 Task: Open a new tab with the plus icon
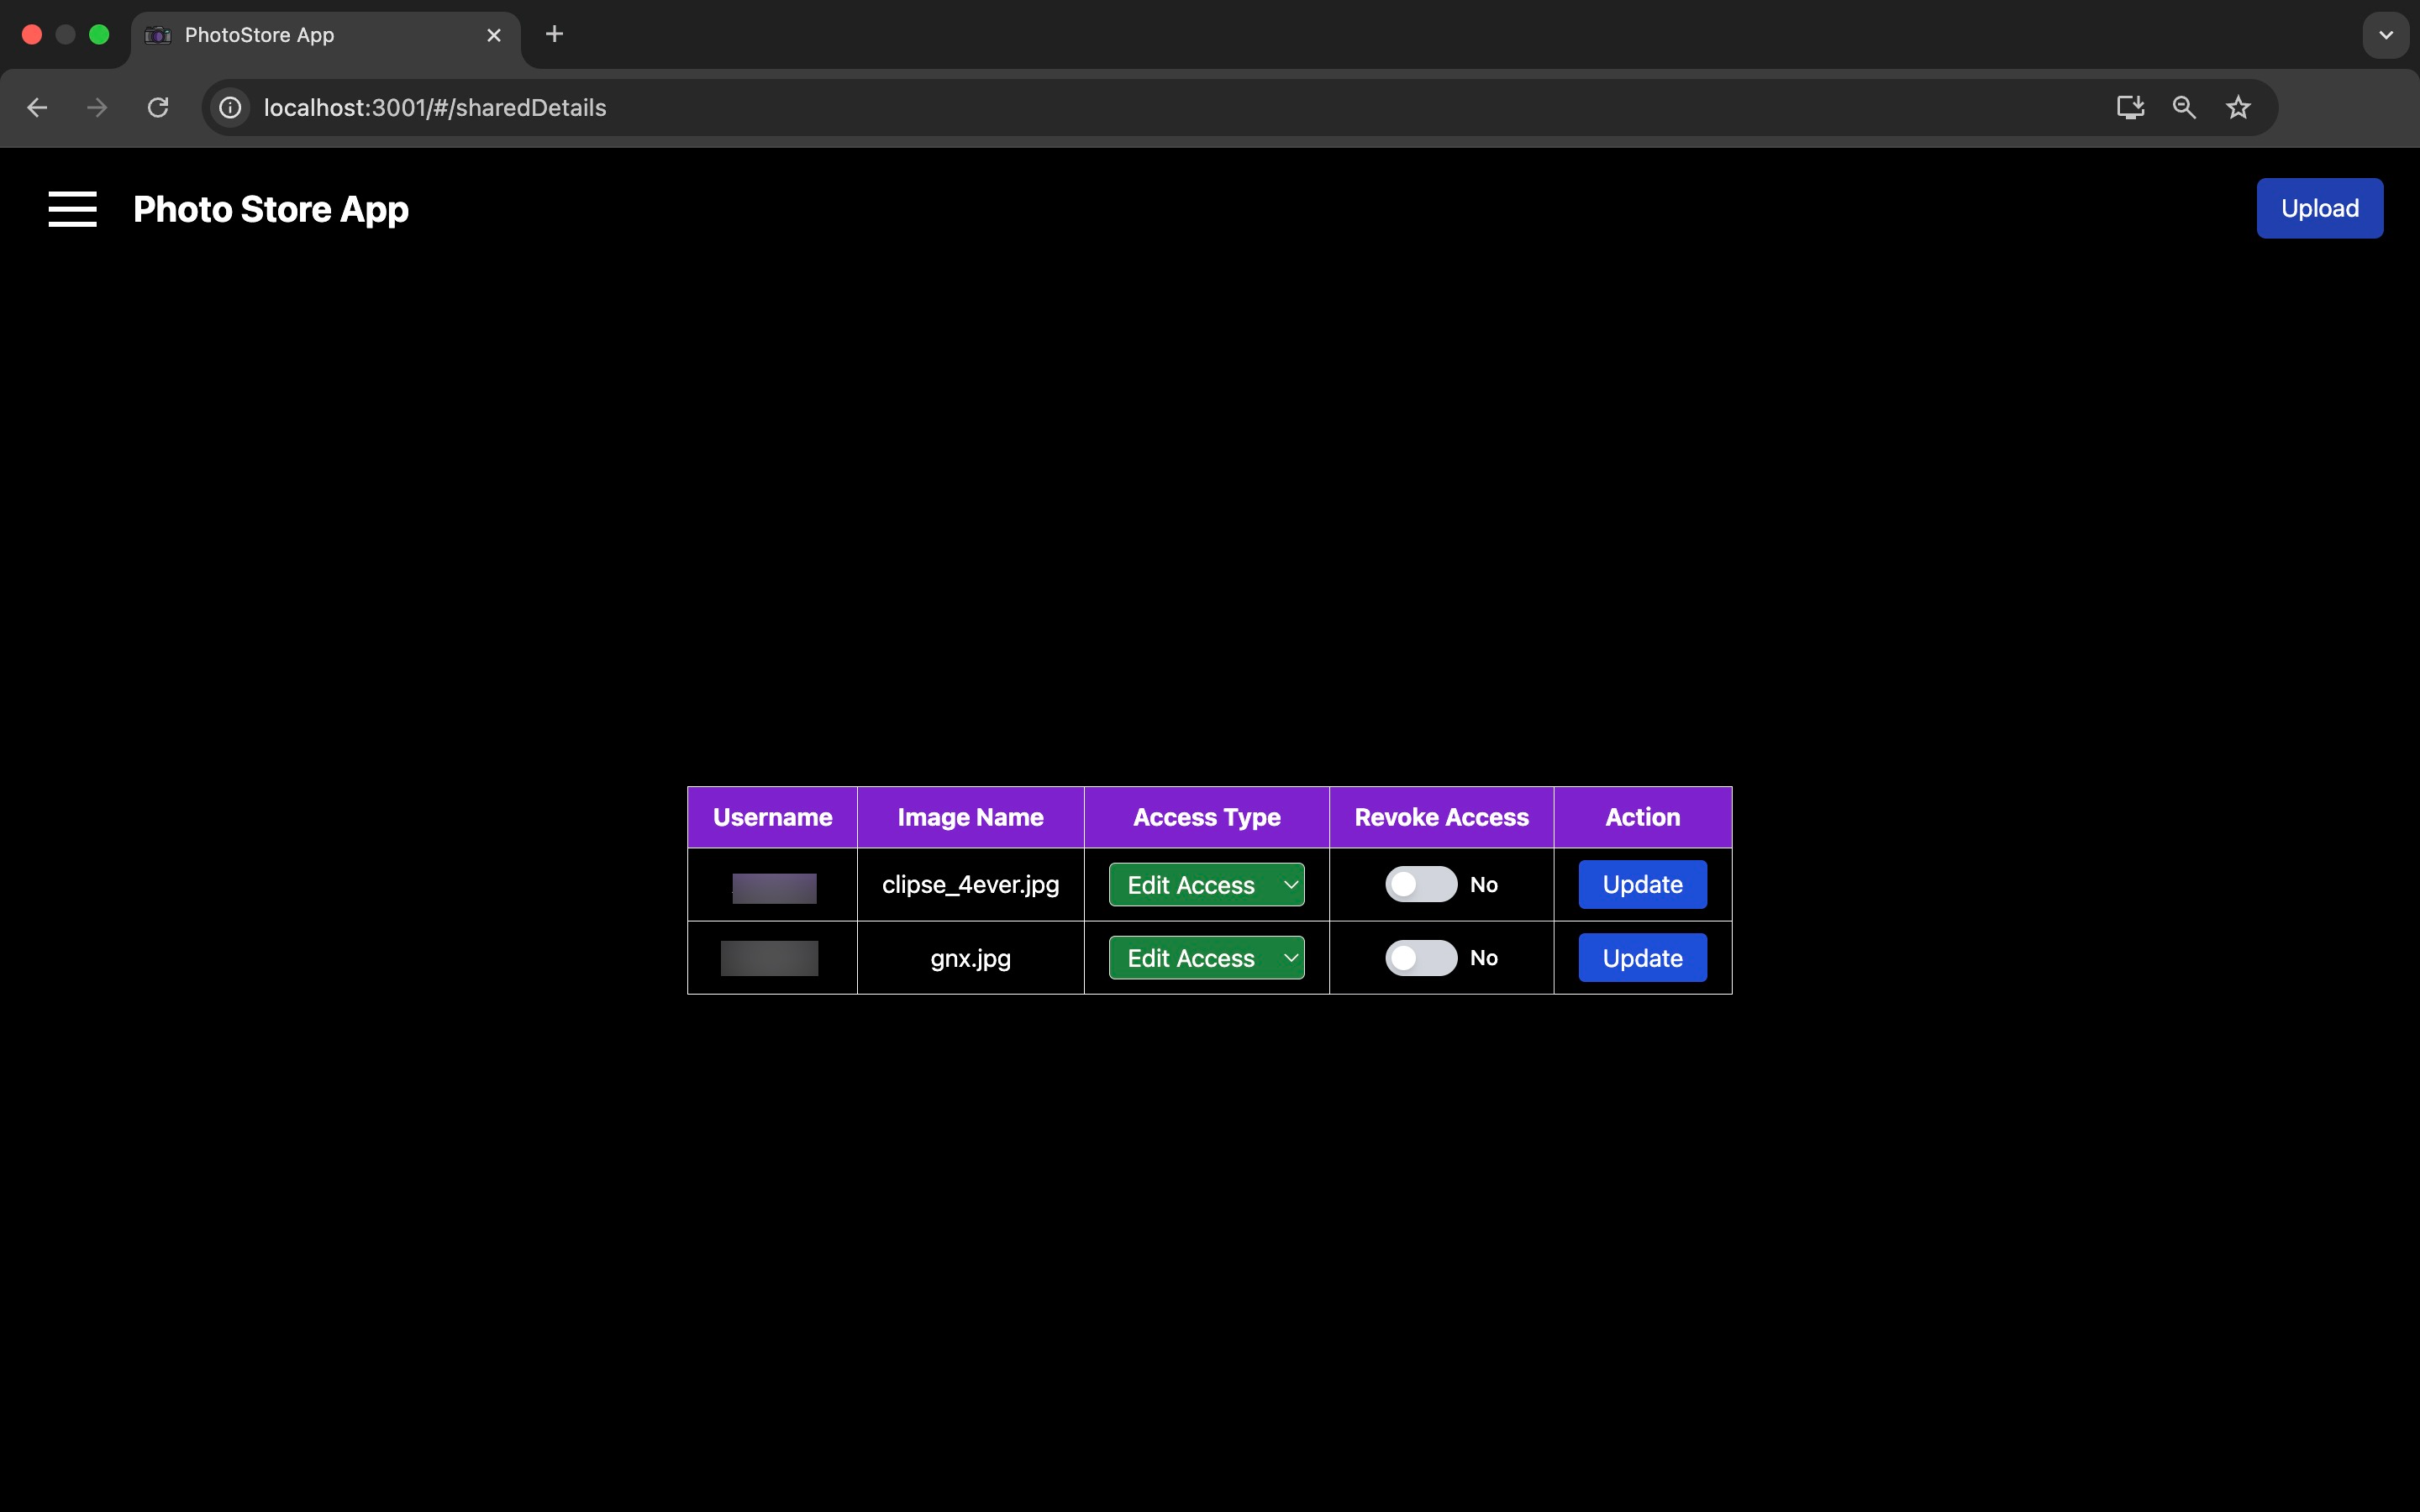tap(554, 34)
